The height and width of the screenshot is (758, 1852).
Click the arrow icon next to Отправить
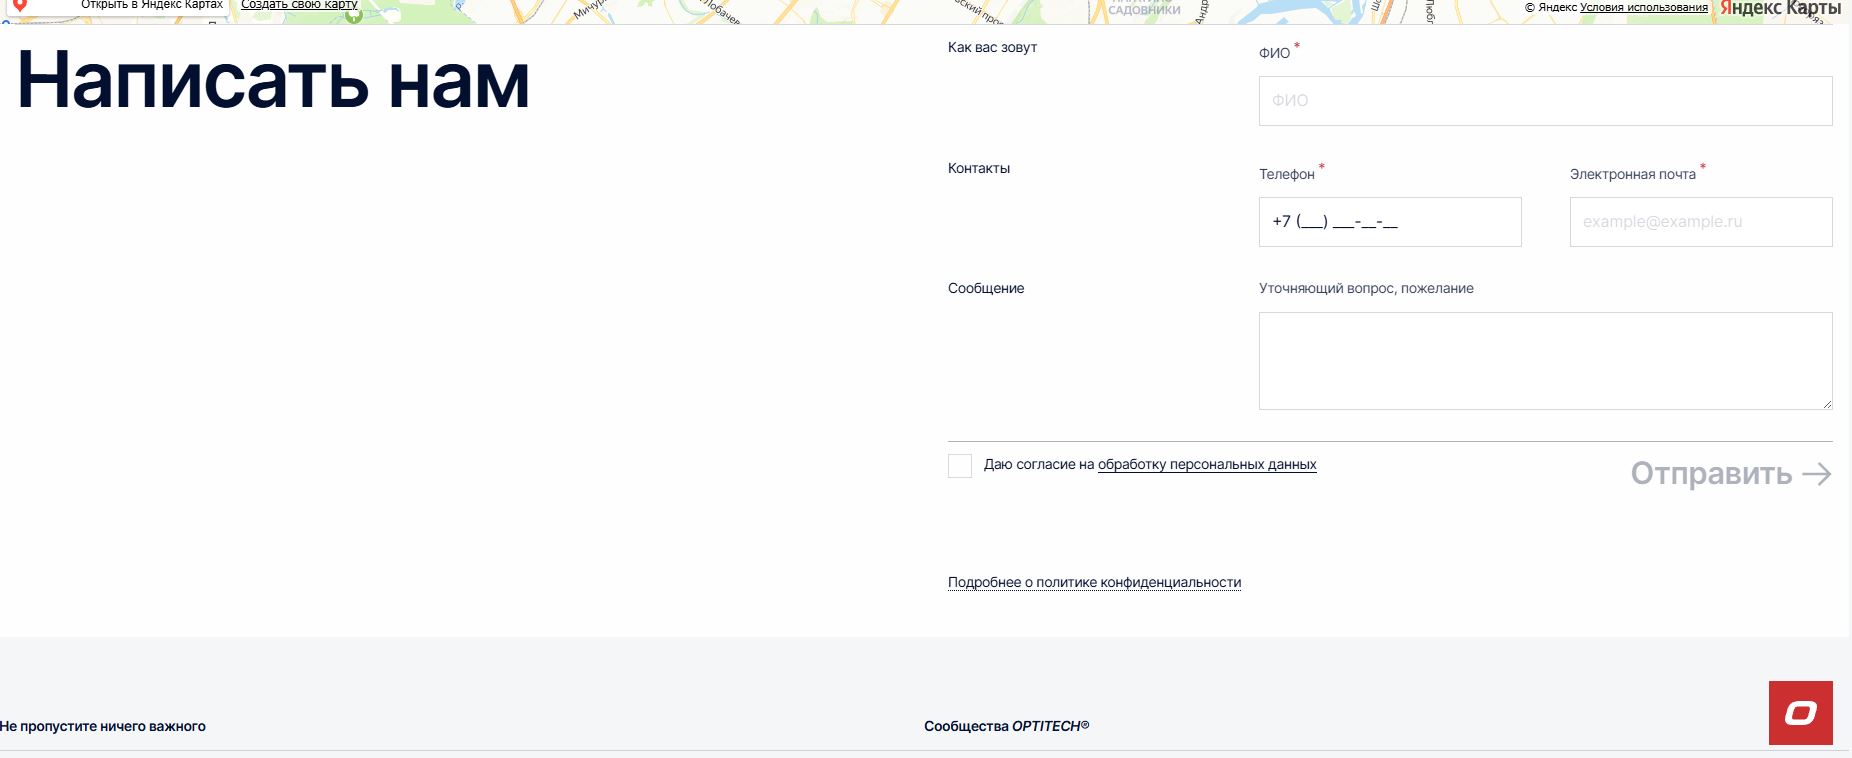point(1817,474)
